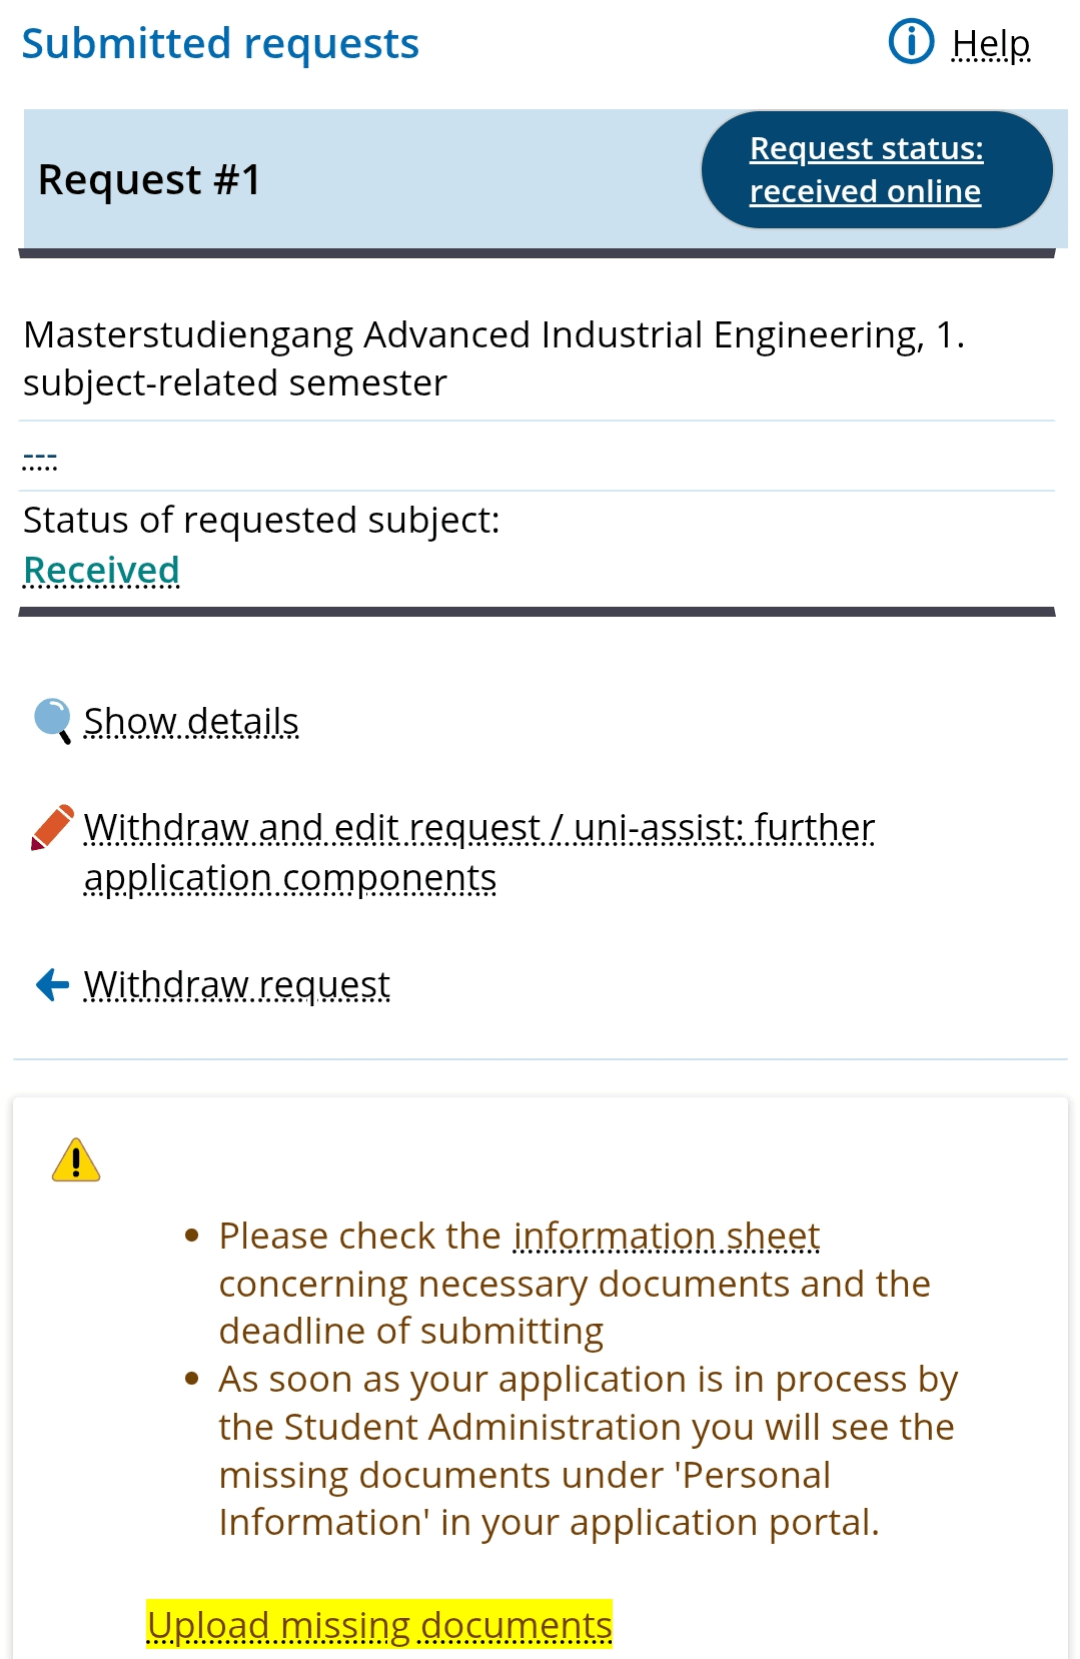Click the Submitted requests heading
Image resolution: width=1080 pixels, height=1659 pixels.
point(220,44)
